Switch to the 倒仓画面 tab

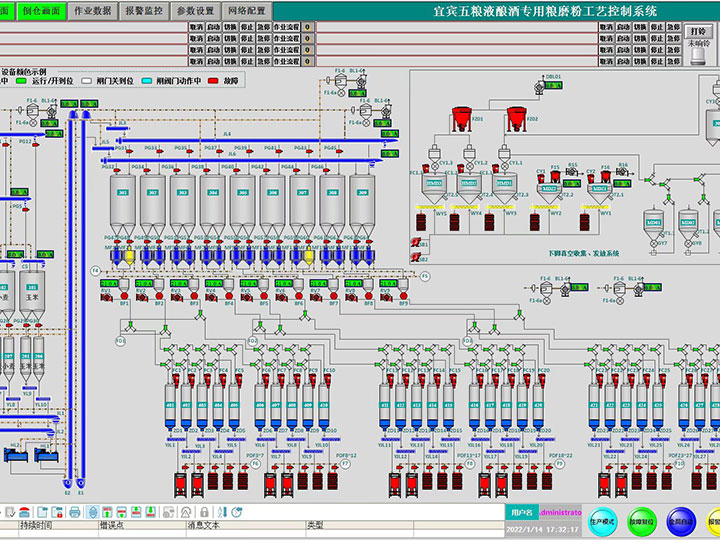point(41,11)
